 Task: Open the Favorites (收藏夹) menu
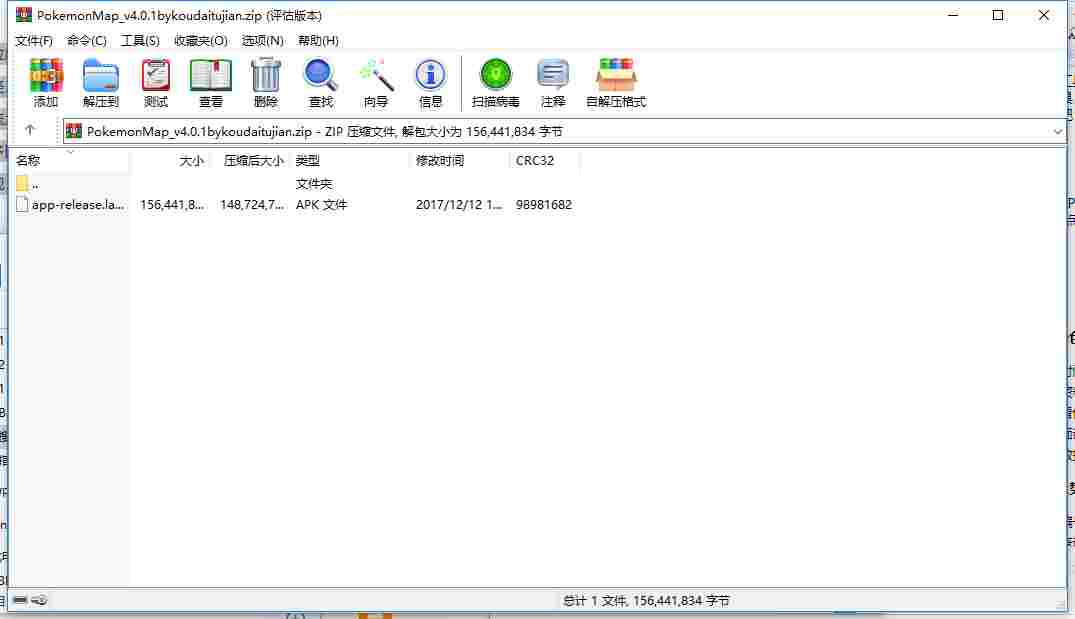(201, 40)
